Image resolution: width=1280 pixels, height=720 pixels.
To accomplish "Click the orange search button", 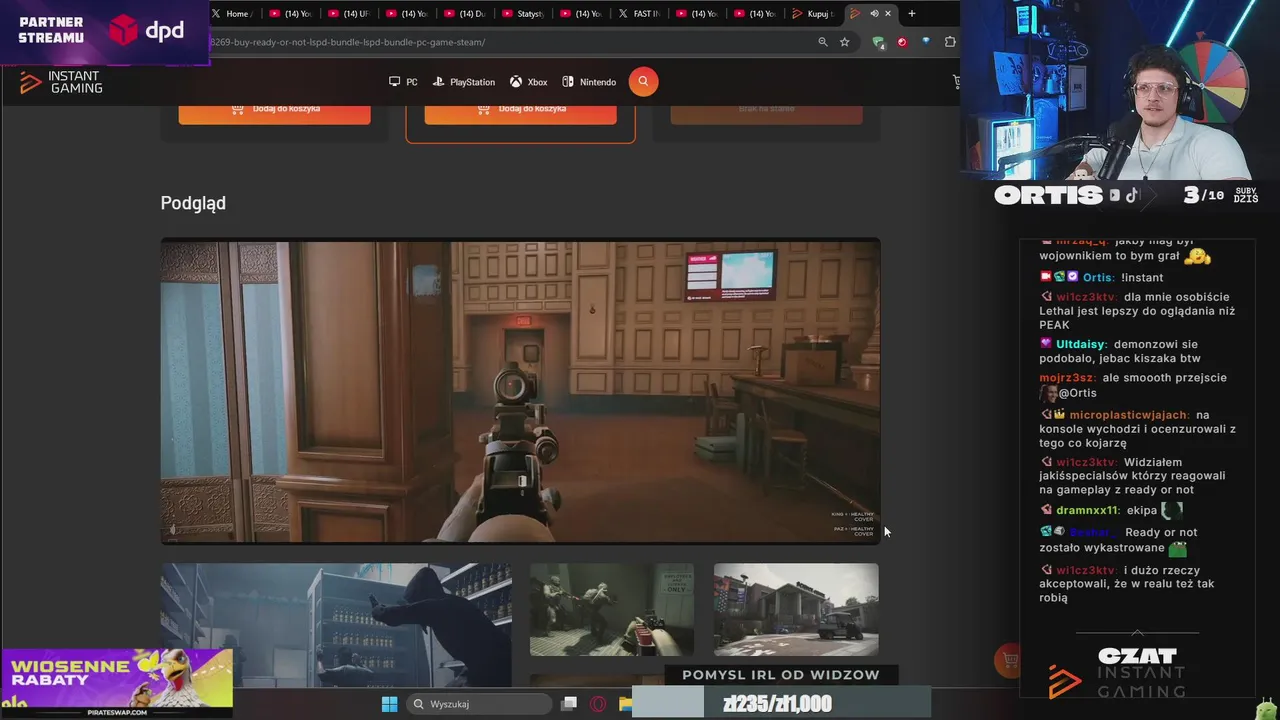I will (x=643, y=82).
